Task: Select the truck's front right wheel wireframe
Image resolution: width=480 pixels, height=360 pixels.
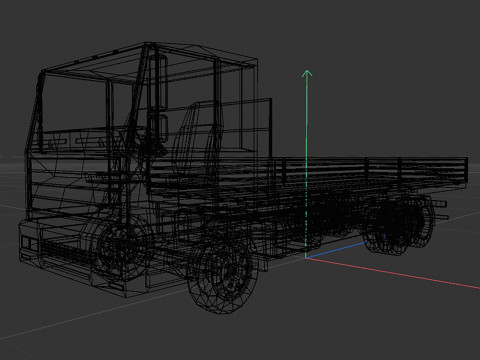Action: coord(223,277)
